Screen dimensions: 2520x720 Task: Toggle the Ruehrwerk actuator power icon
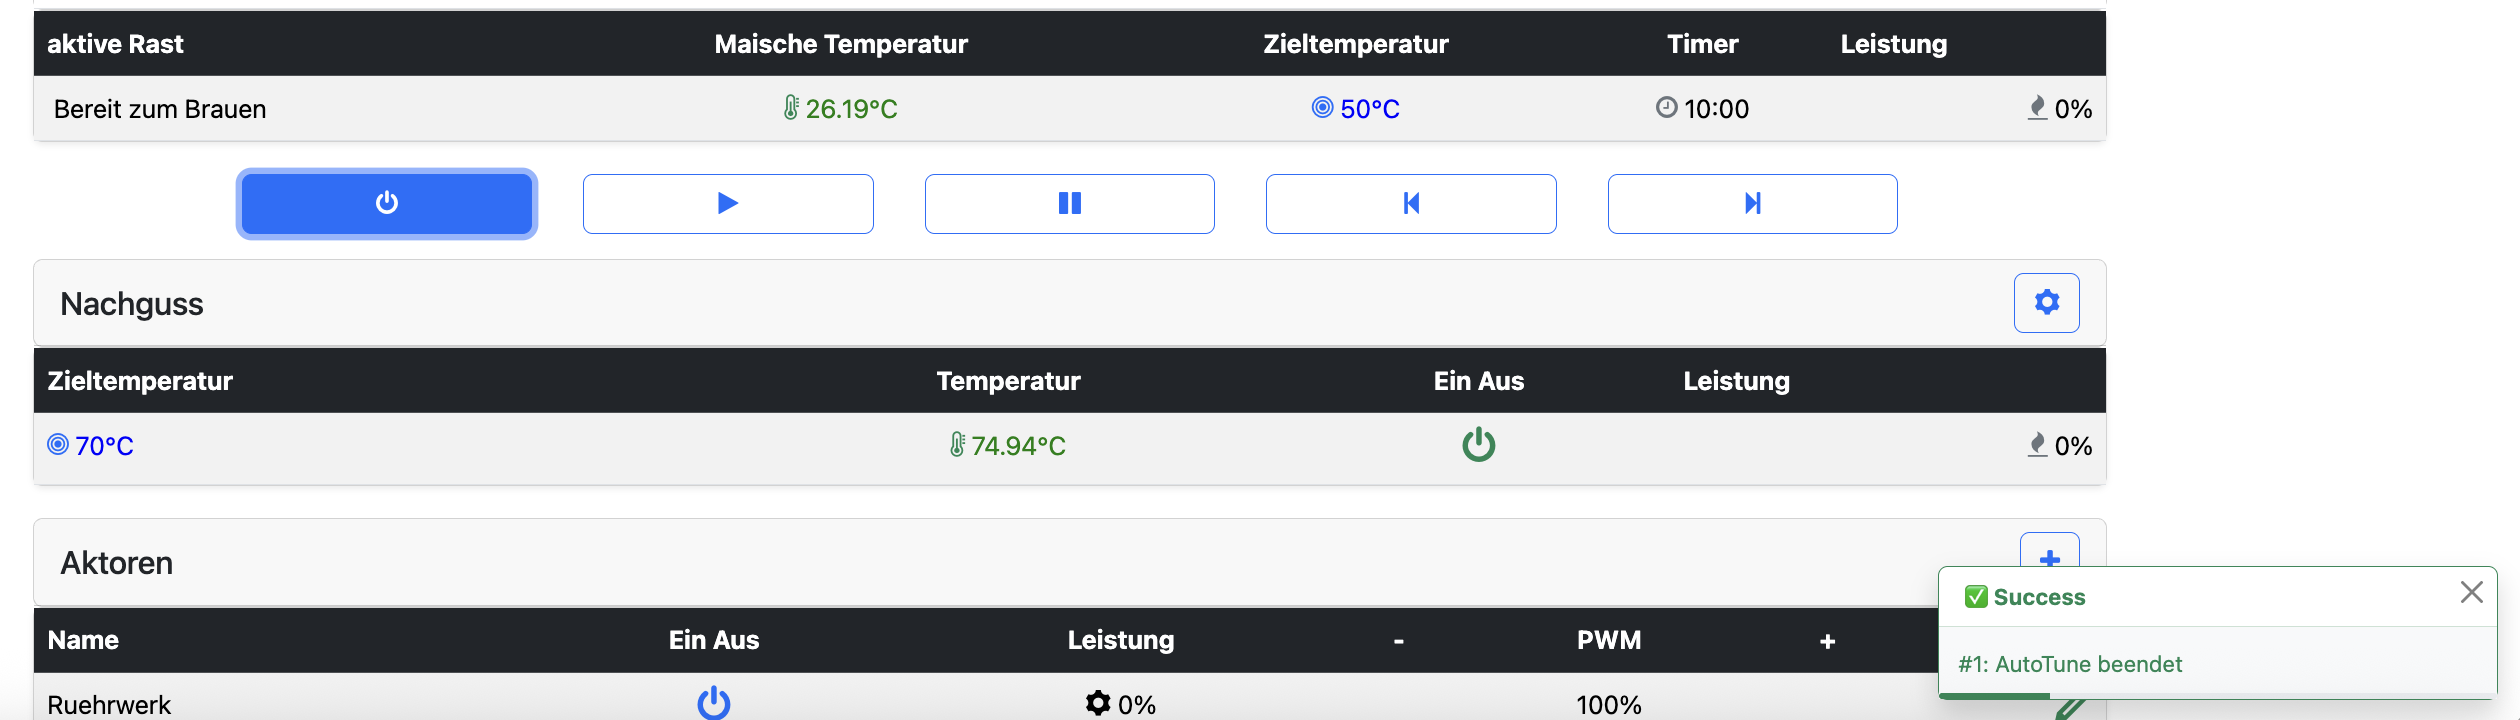click(x=713, y=703)
